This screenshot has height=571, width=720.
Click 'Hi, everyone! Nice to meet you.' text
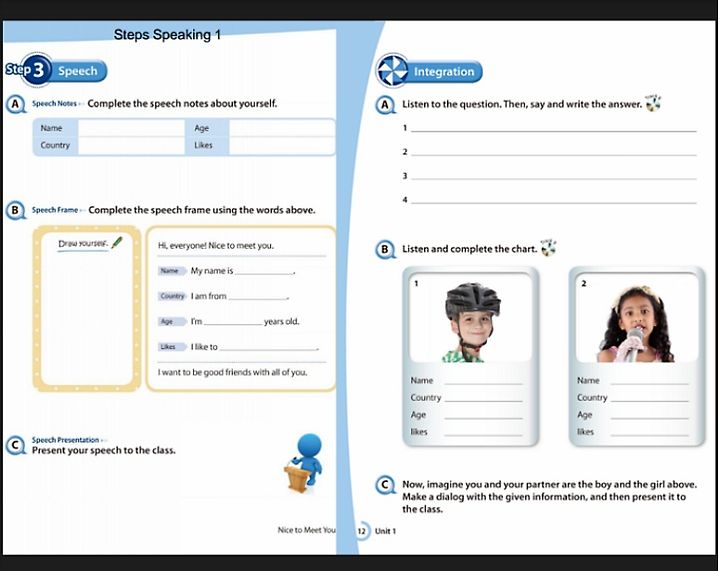(x=215, y=246)
